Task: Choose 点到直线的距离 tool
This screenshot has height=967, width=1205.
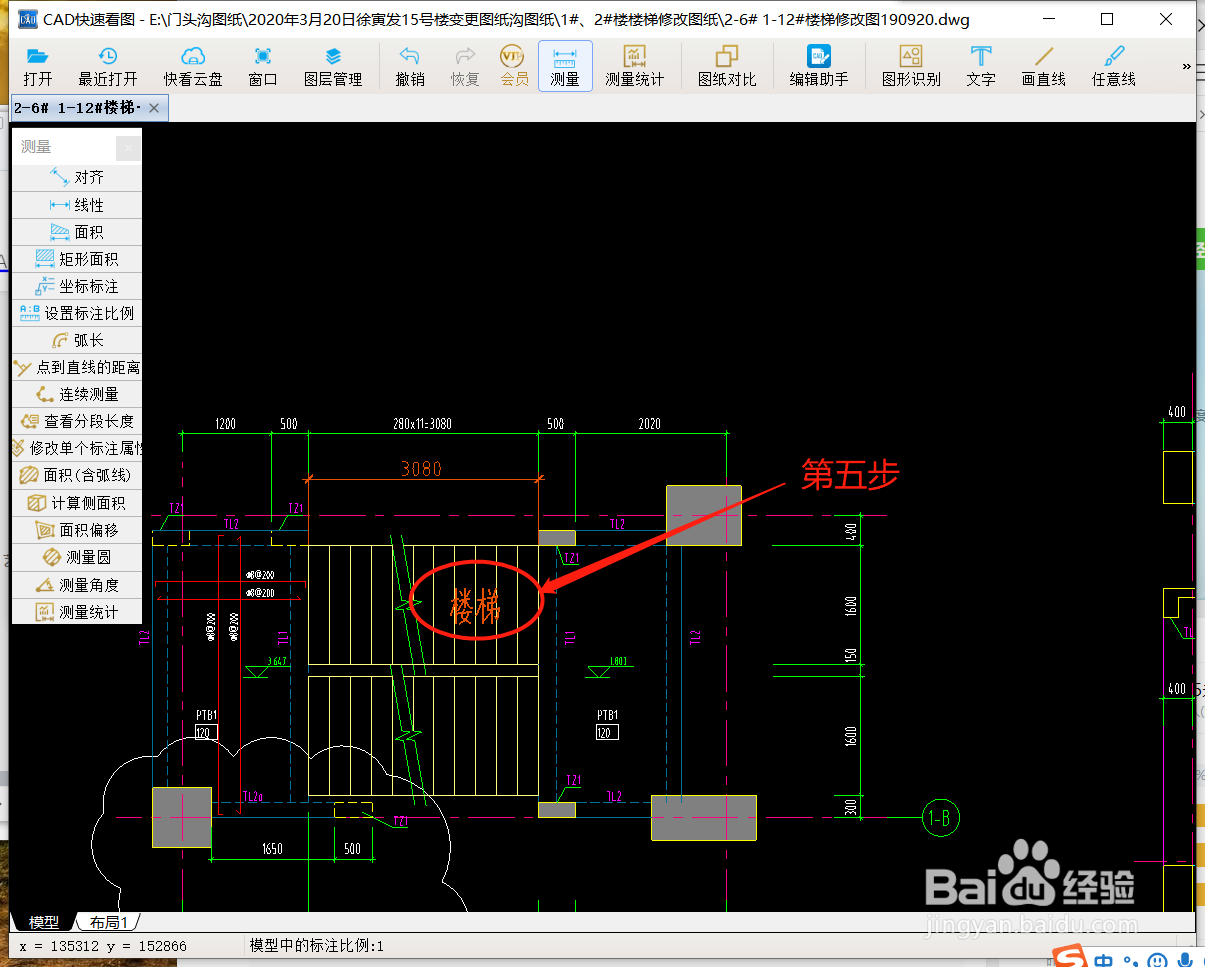Action: click(x=77, y=367)
